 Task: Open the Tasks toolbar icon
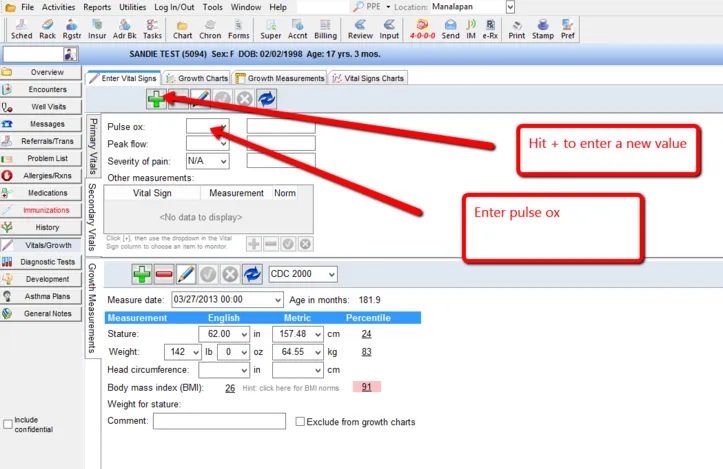152,28
